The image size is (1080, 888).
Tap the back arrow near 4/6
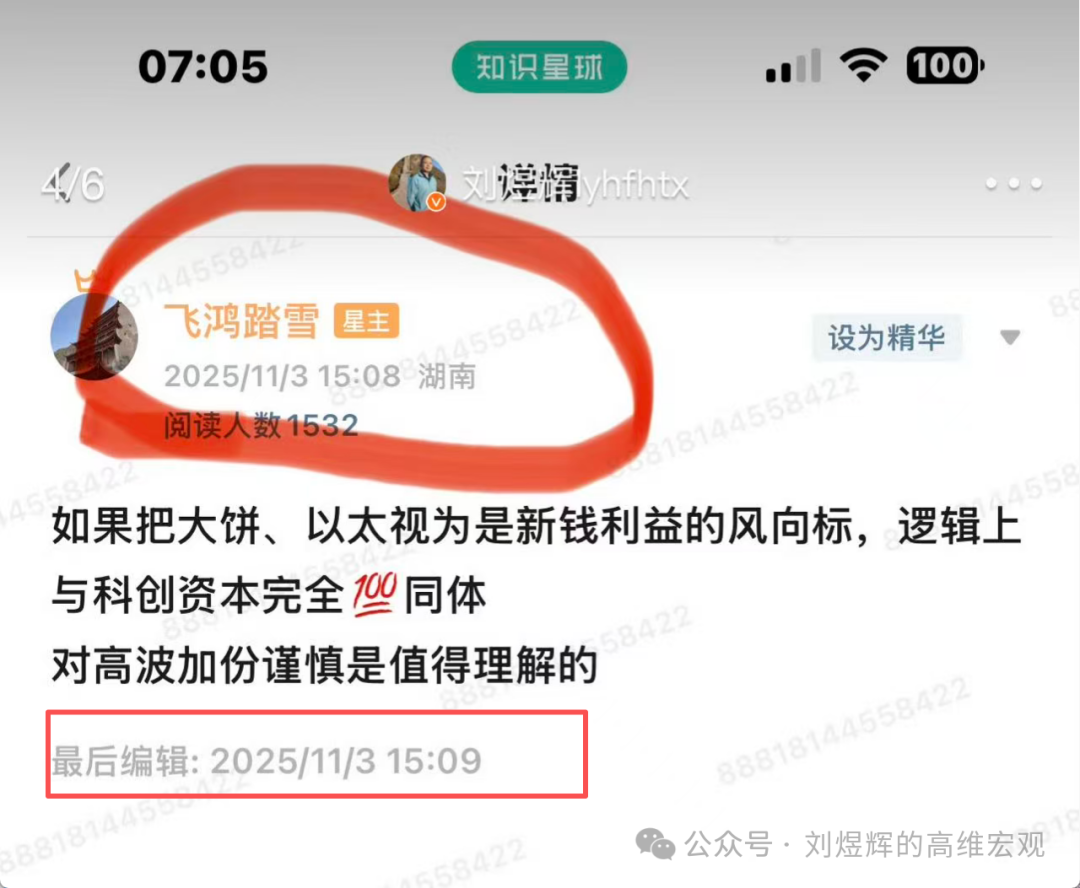(61, 183)
